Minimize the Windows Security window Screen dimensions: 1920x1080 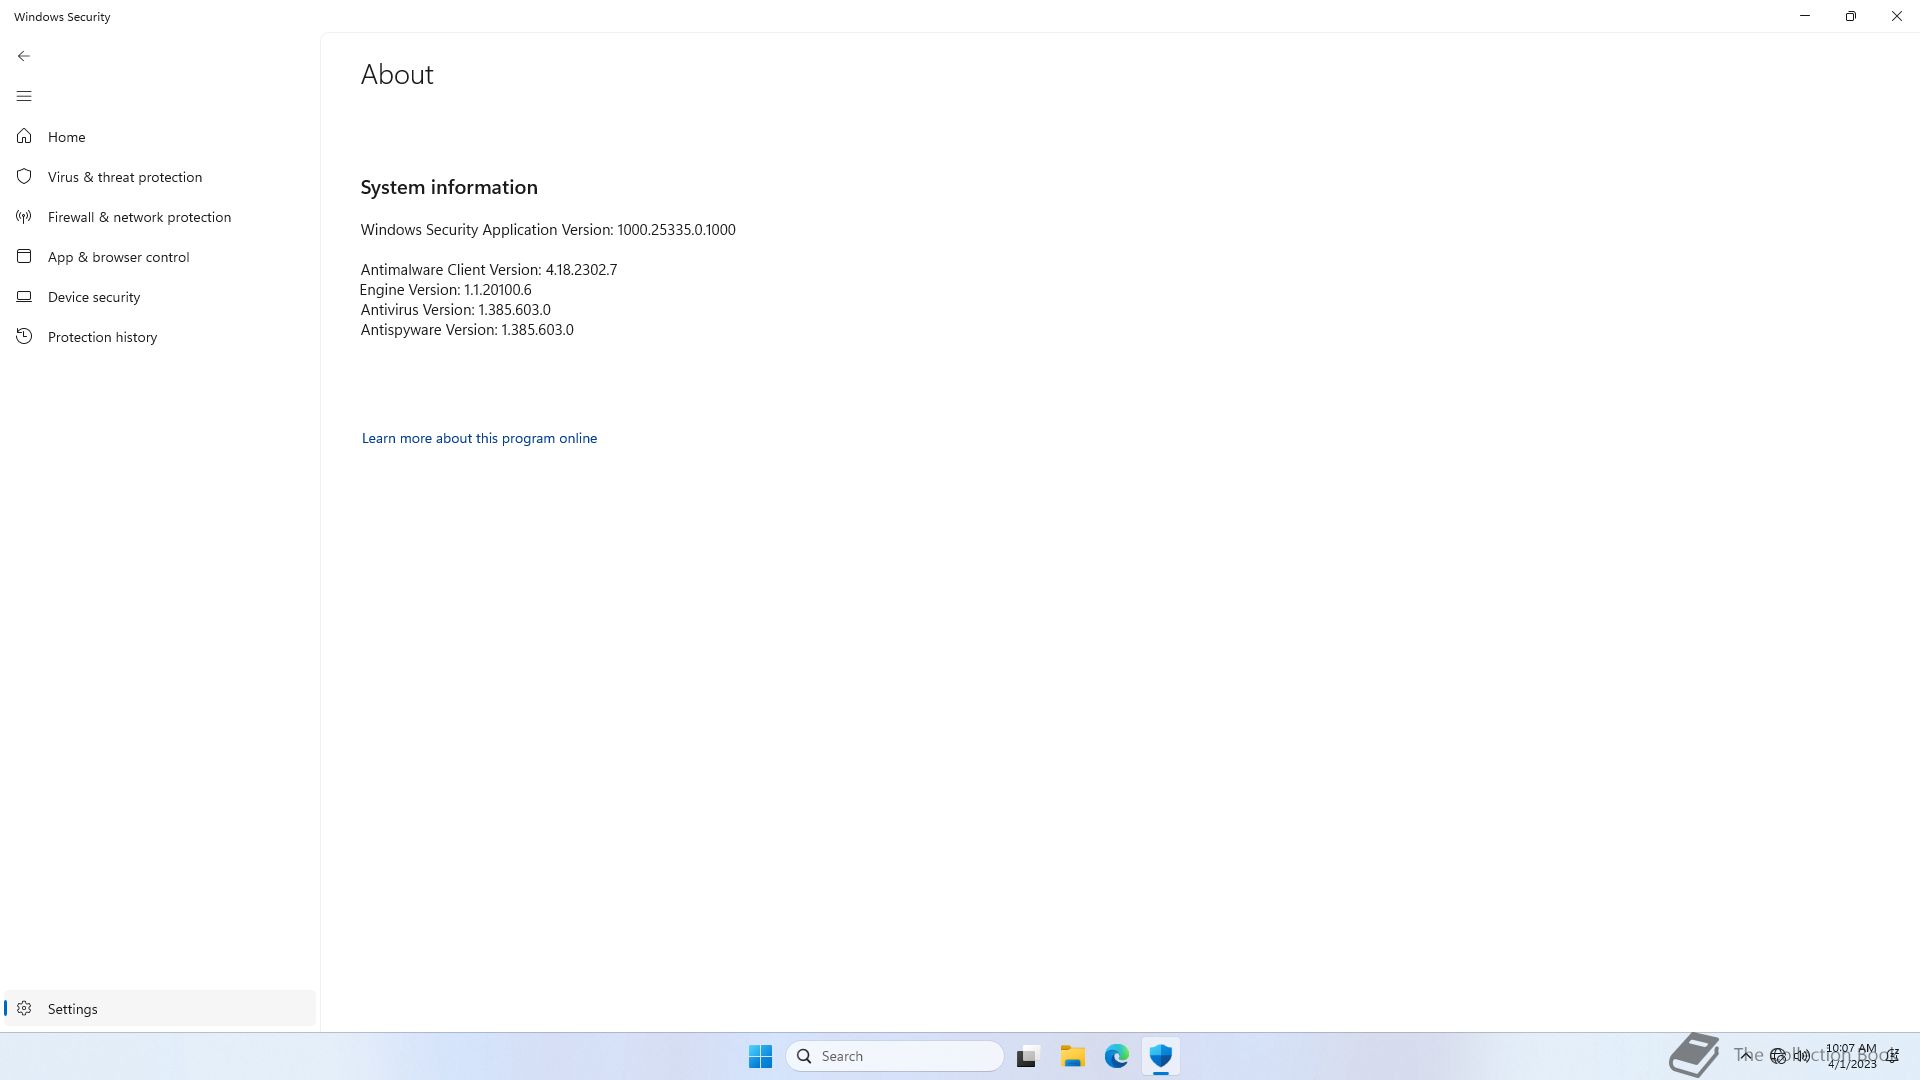[1805, 16]
